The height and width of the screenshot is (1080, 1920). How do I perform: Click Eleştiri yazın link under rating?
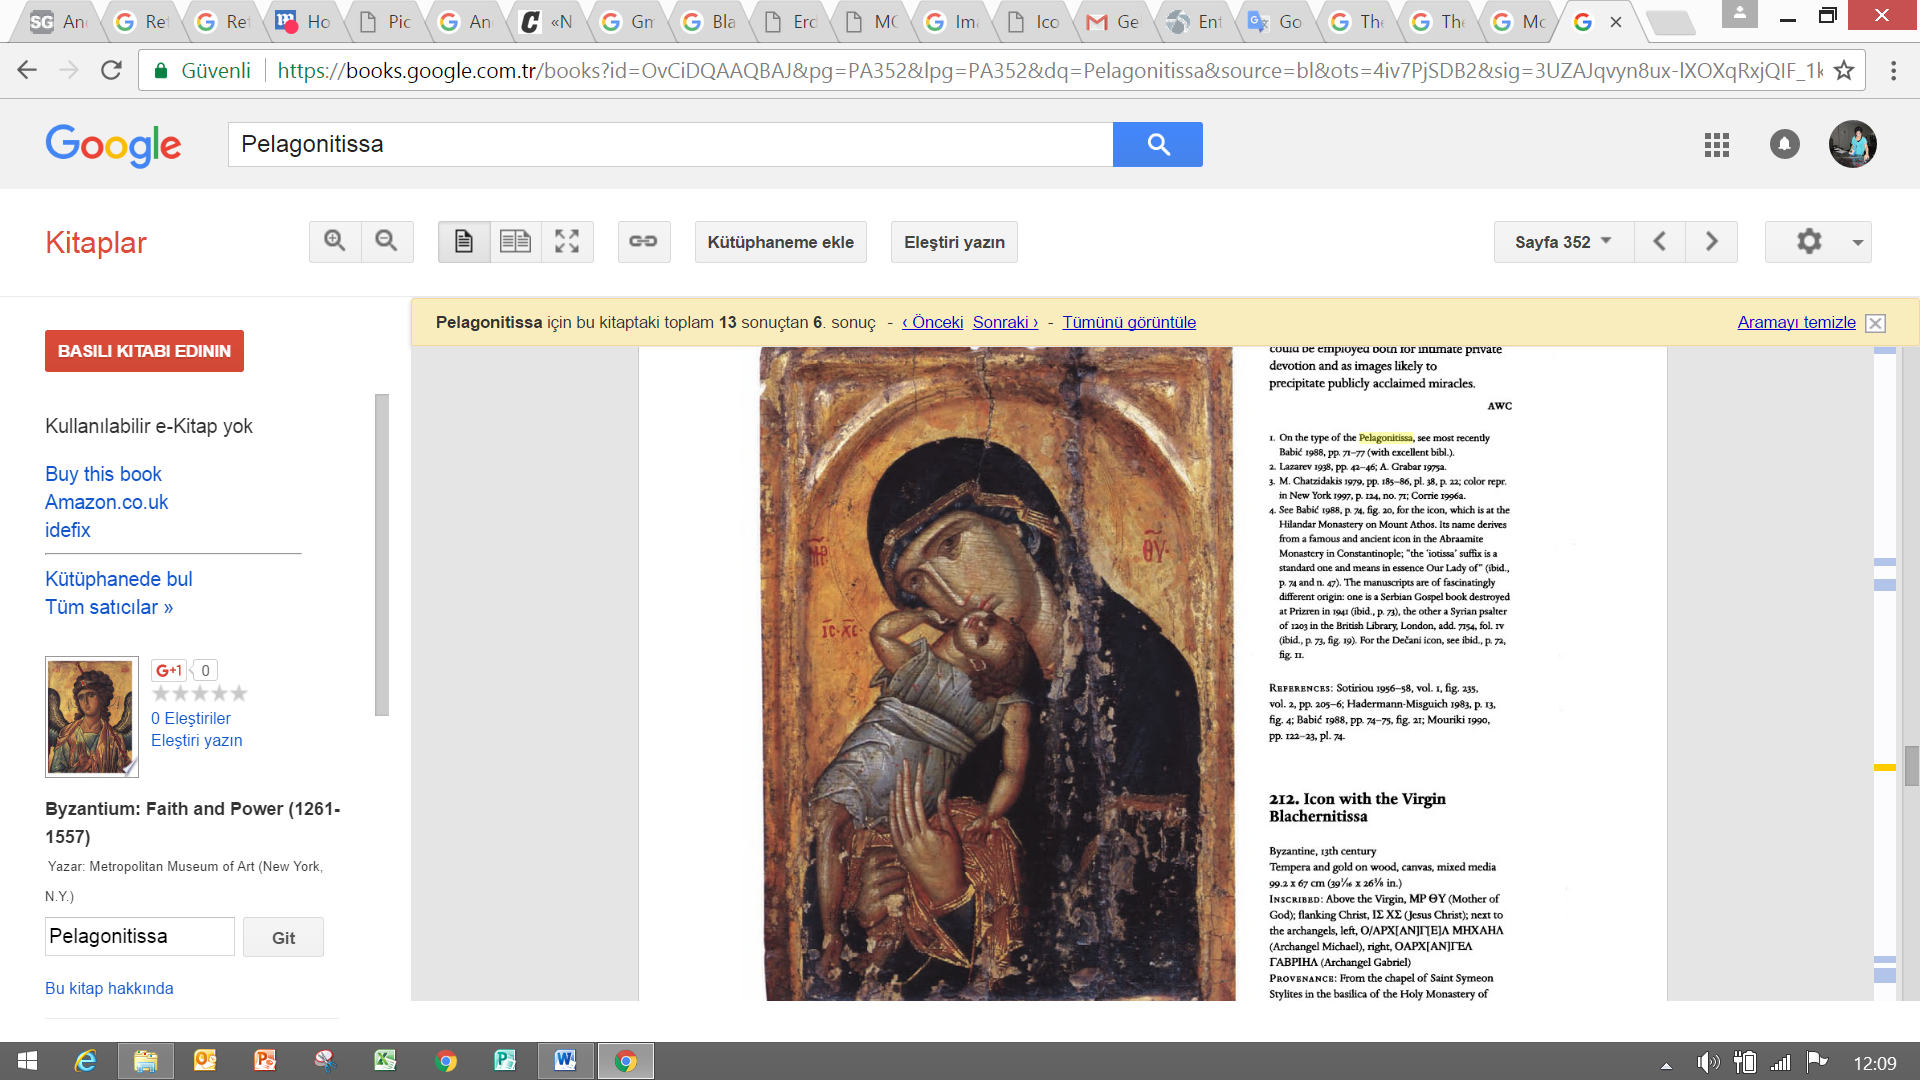(197, 740)
